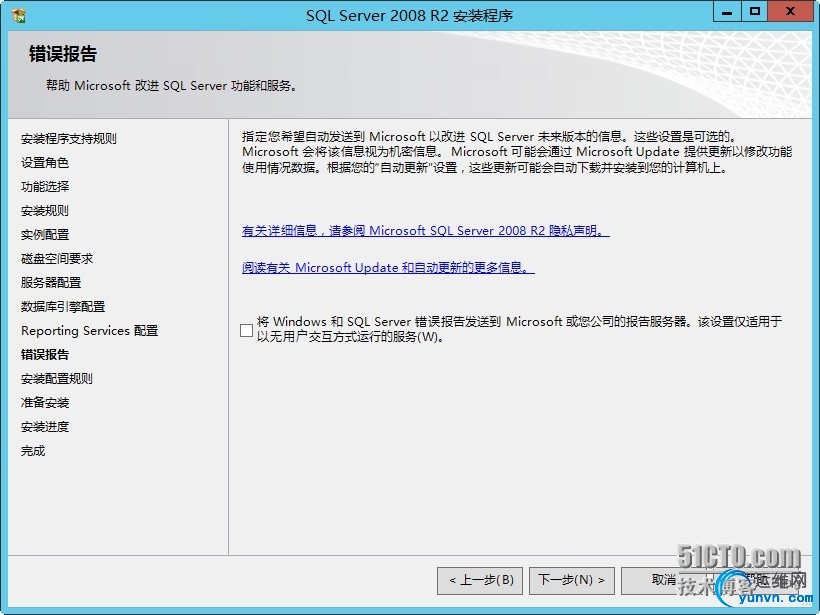Enable sending error reports to Microsoft checkbox
The height and width of the screenshot is (615, 820).
(x=246, y=330)
